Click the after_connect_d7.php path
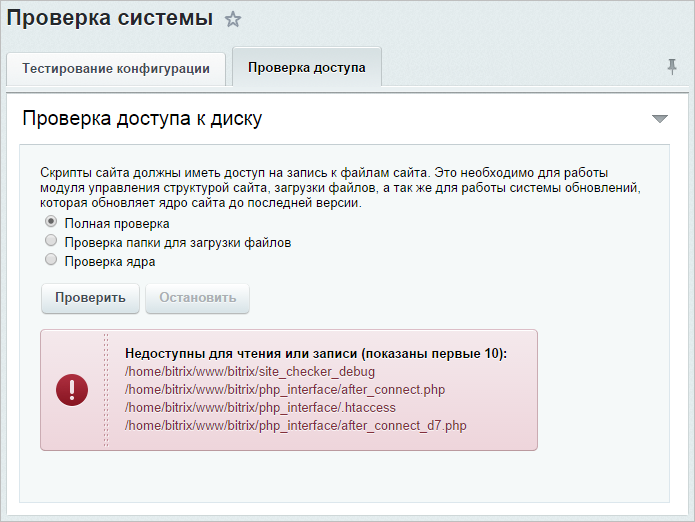The width and height of the screenshot is (695, 522). pyautogui.click(x=296, y=425)
